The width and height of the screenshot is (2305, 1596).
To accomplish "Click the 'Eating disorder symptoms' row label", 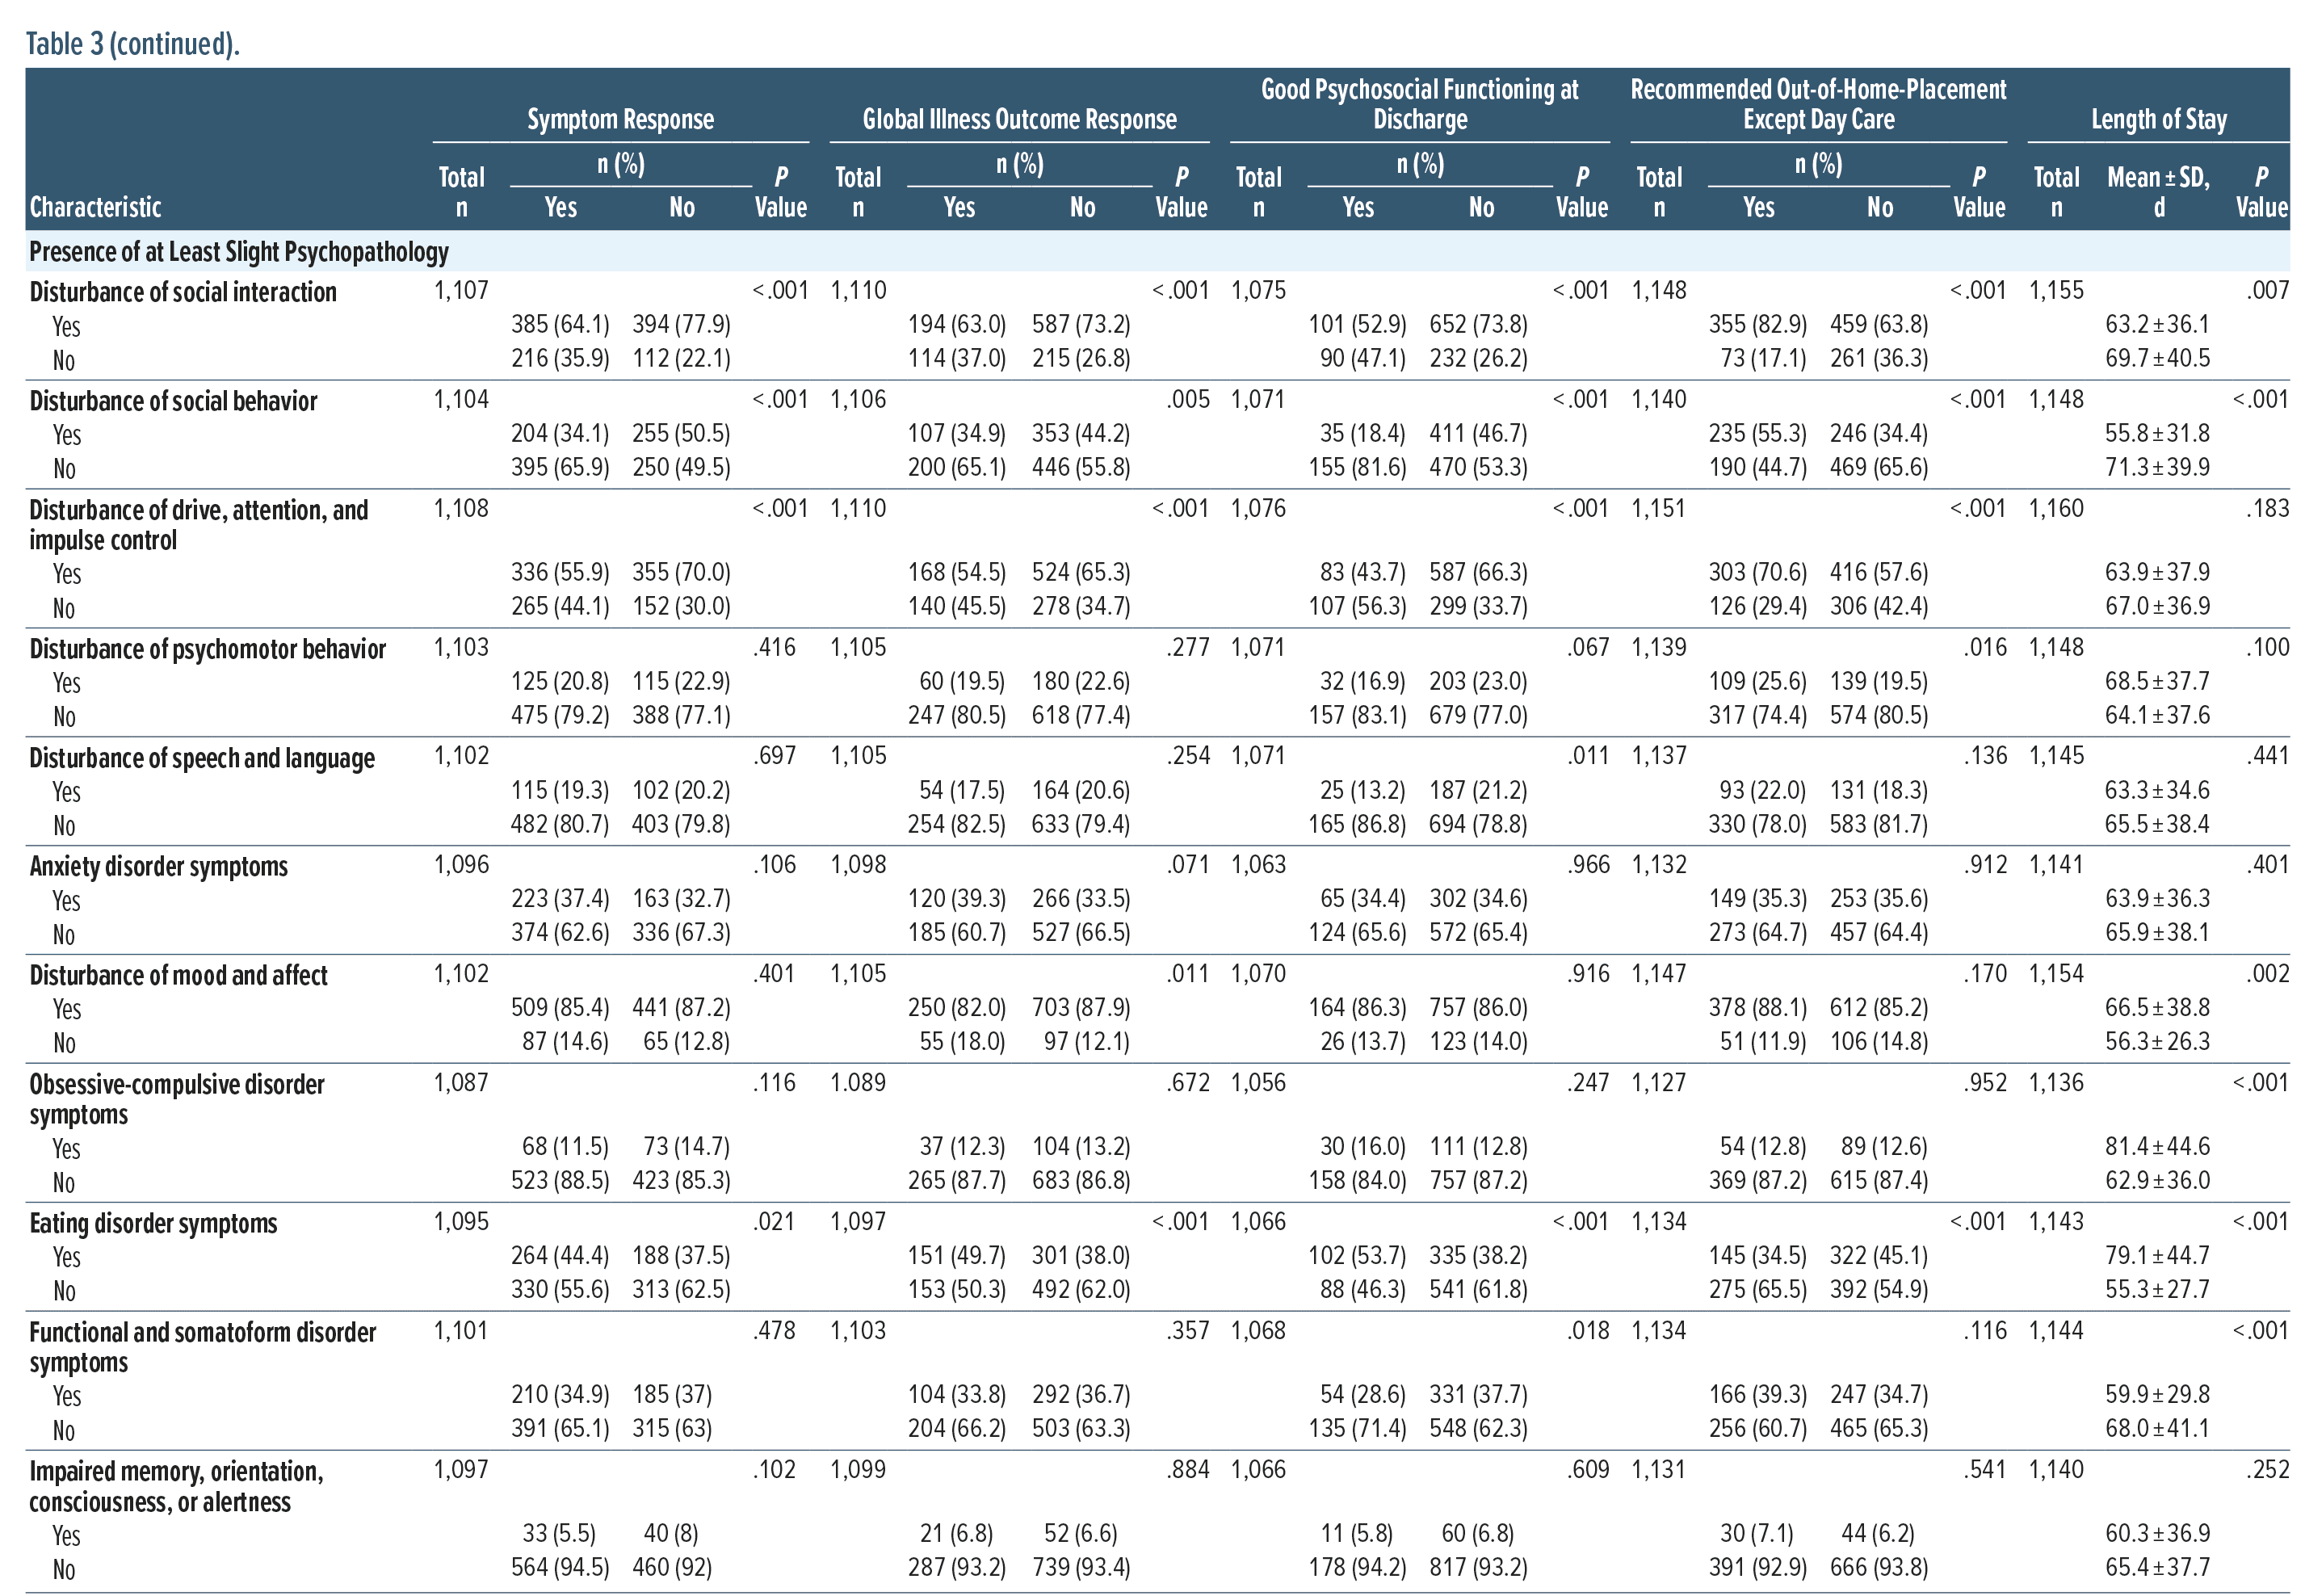I will pos(153,1223).
